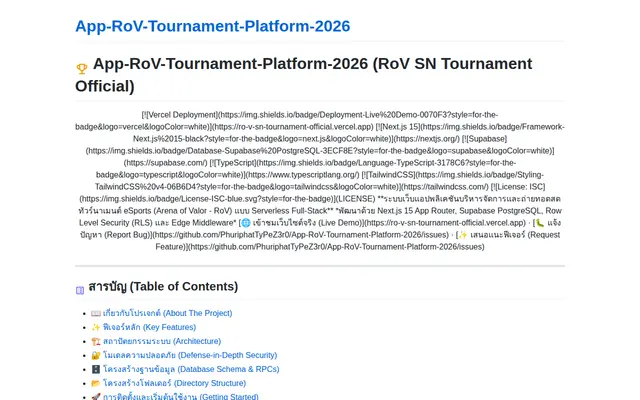The width and height of the screenshot is (640, 400).
Task: Click the construction emoji before Architecture
Action: pyautogui.click(x=96, y=341)
